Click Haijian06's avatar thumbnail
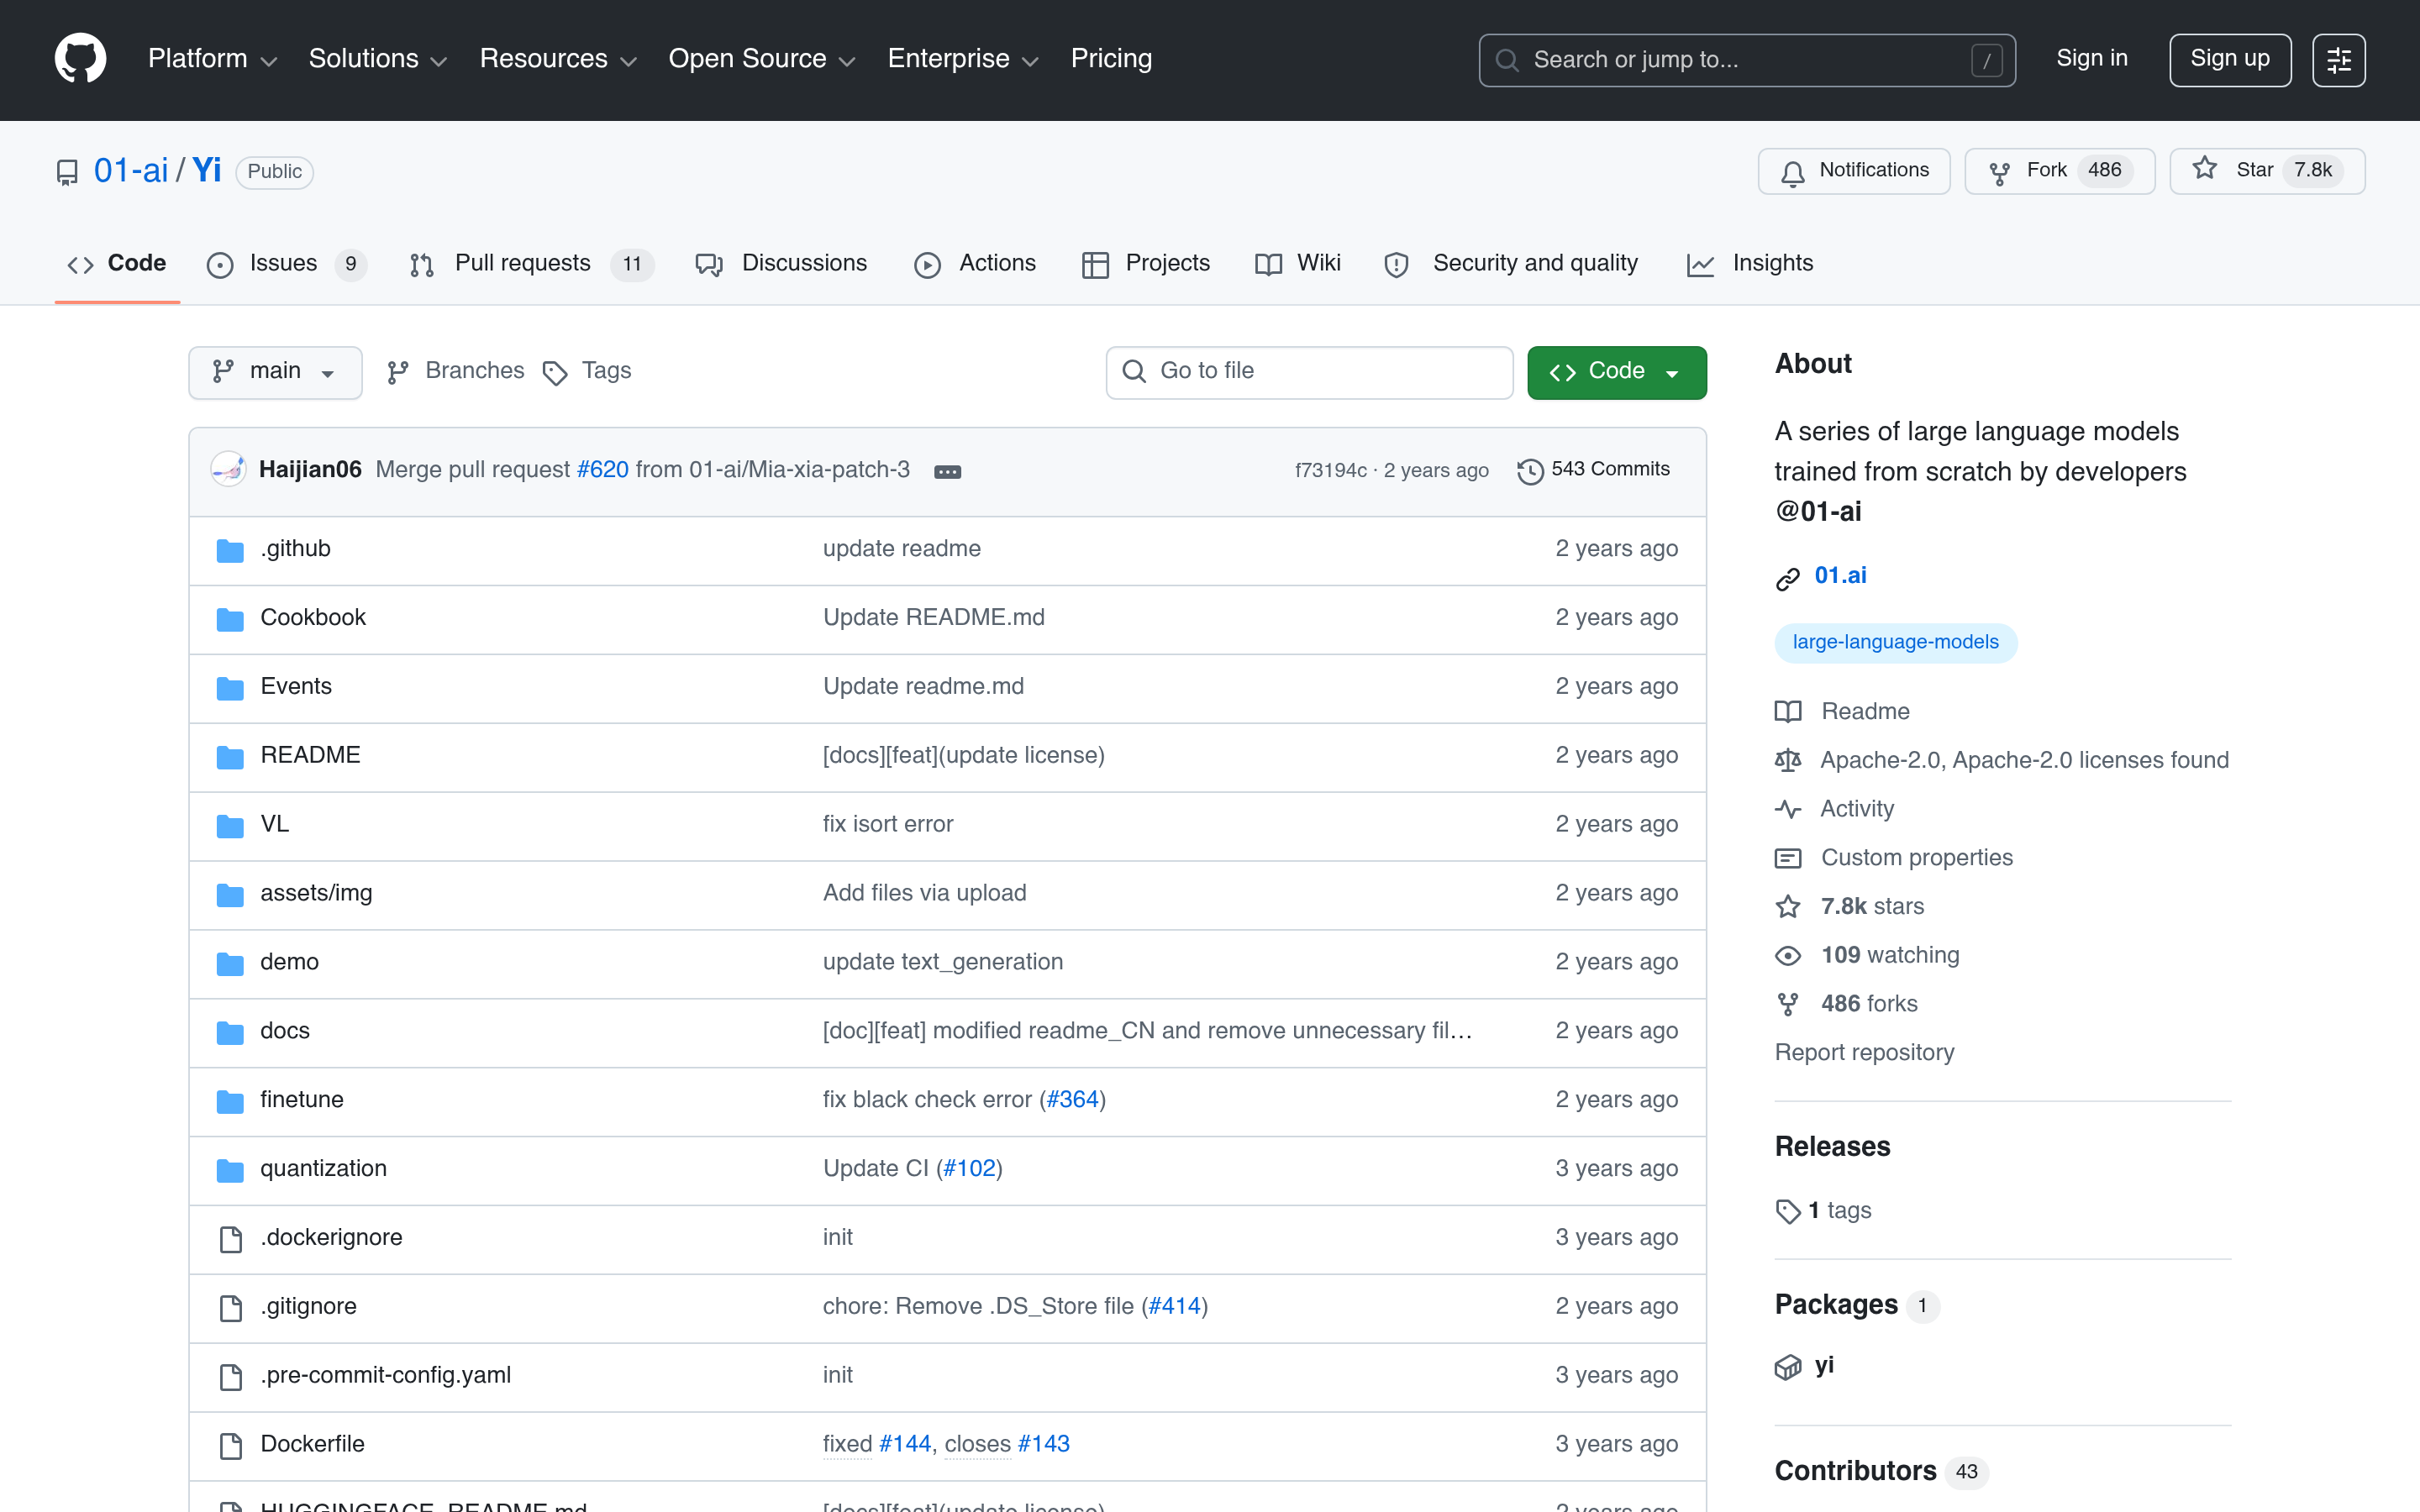Screen dimensions: 2420x1512 pyautogui.click(x=229, y=469)
